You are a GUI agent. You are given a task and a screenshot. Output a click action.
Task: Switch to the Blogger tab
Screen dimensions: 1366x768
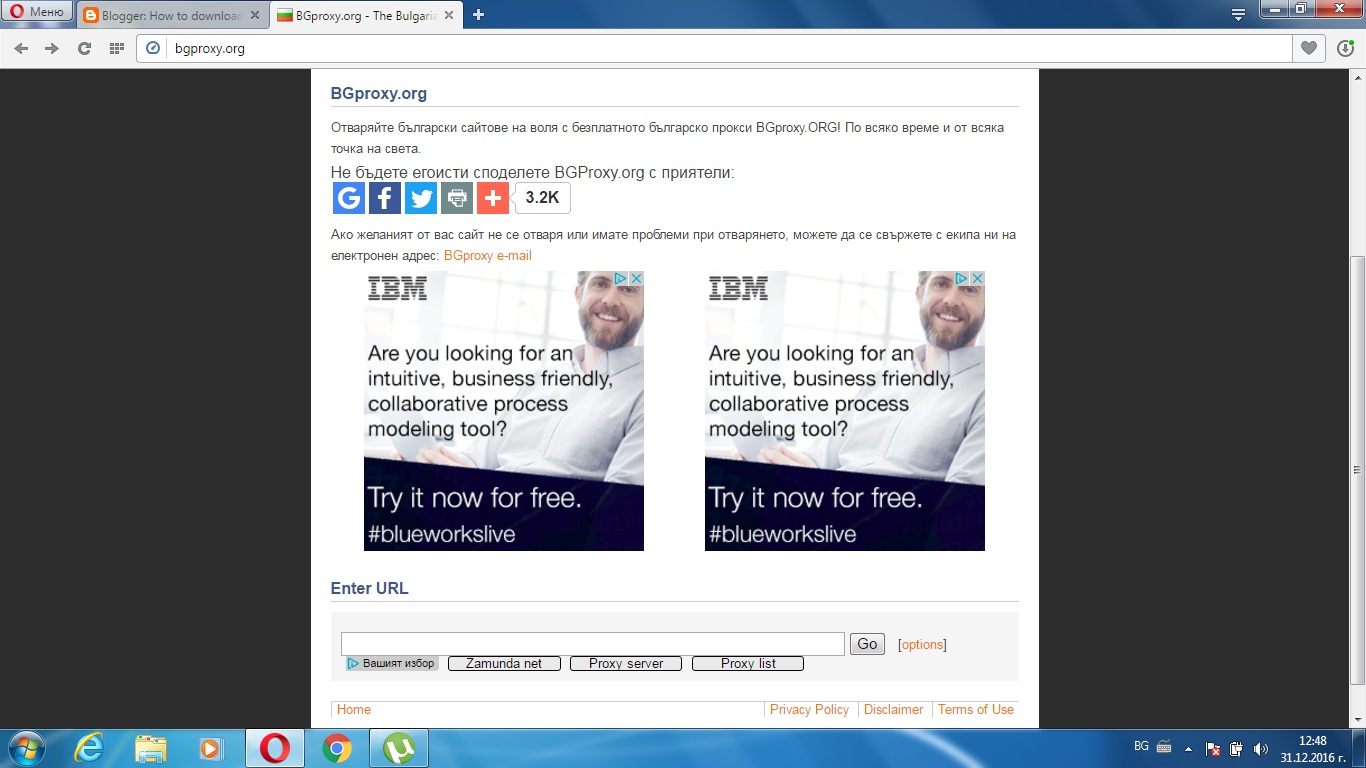(171, 15)
